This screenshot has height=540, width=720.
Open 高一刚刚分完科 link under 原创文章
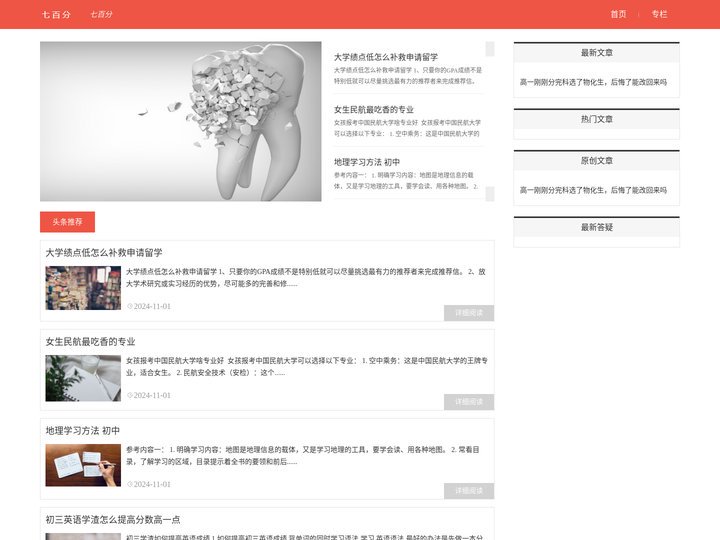[593, 190]
